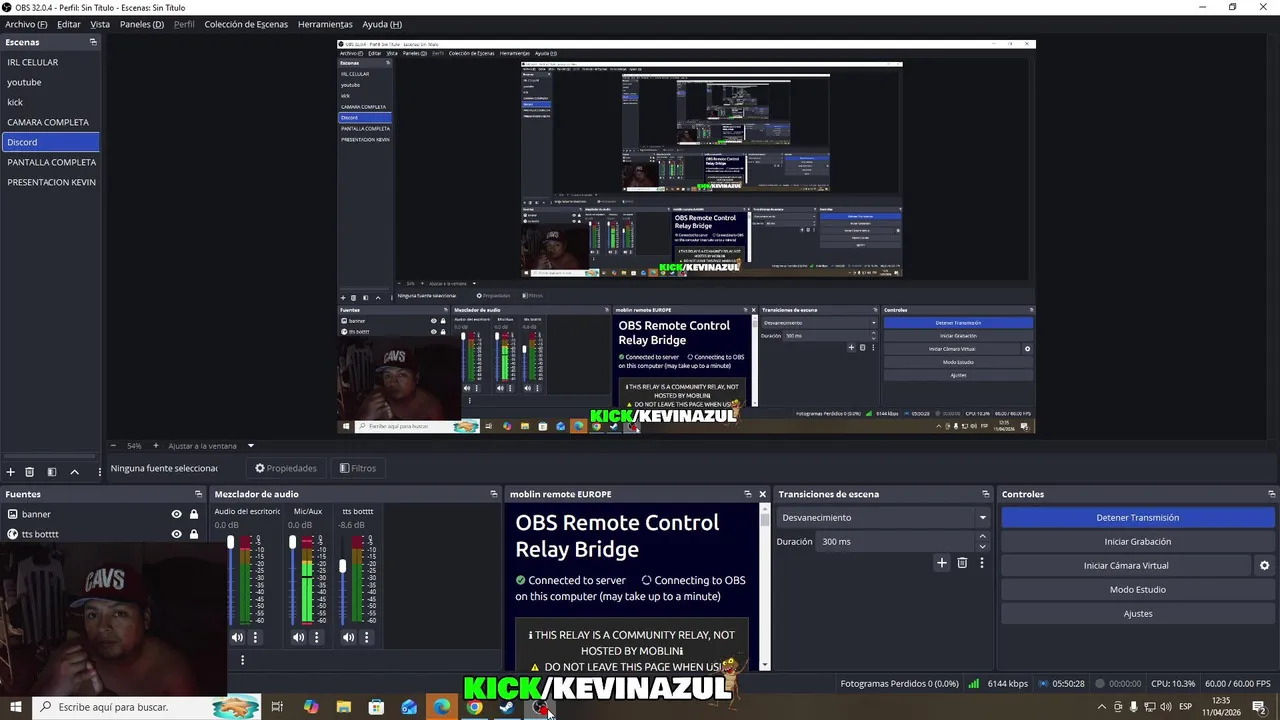Screen dimensions: 1280x720
Task: Pop out the Transiciones de escena dock
Action: coord(985,494)
